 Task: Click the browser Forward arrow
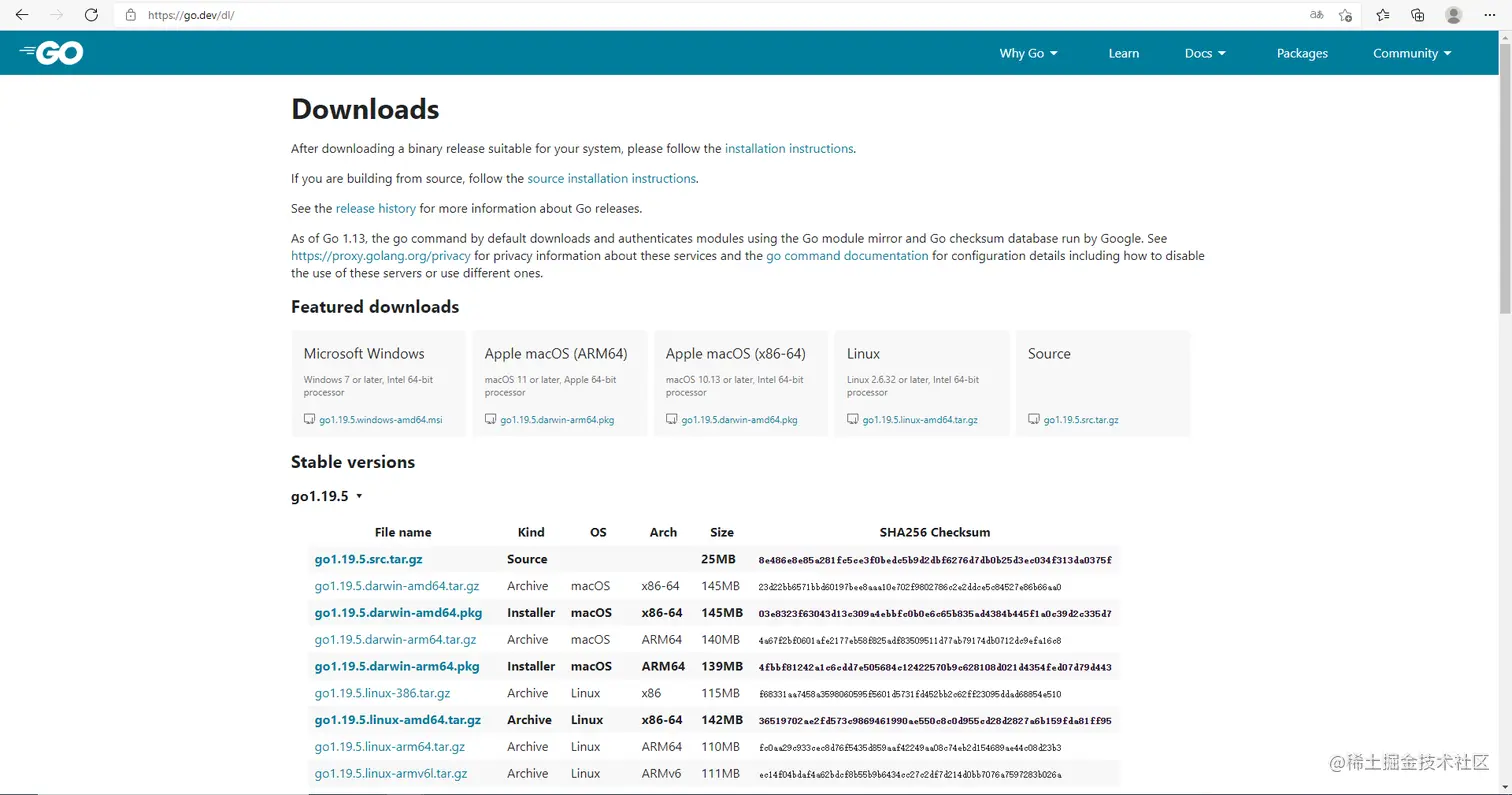click(x=56, y=15)
